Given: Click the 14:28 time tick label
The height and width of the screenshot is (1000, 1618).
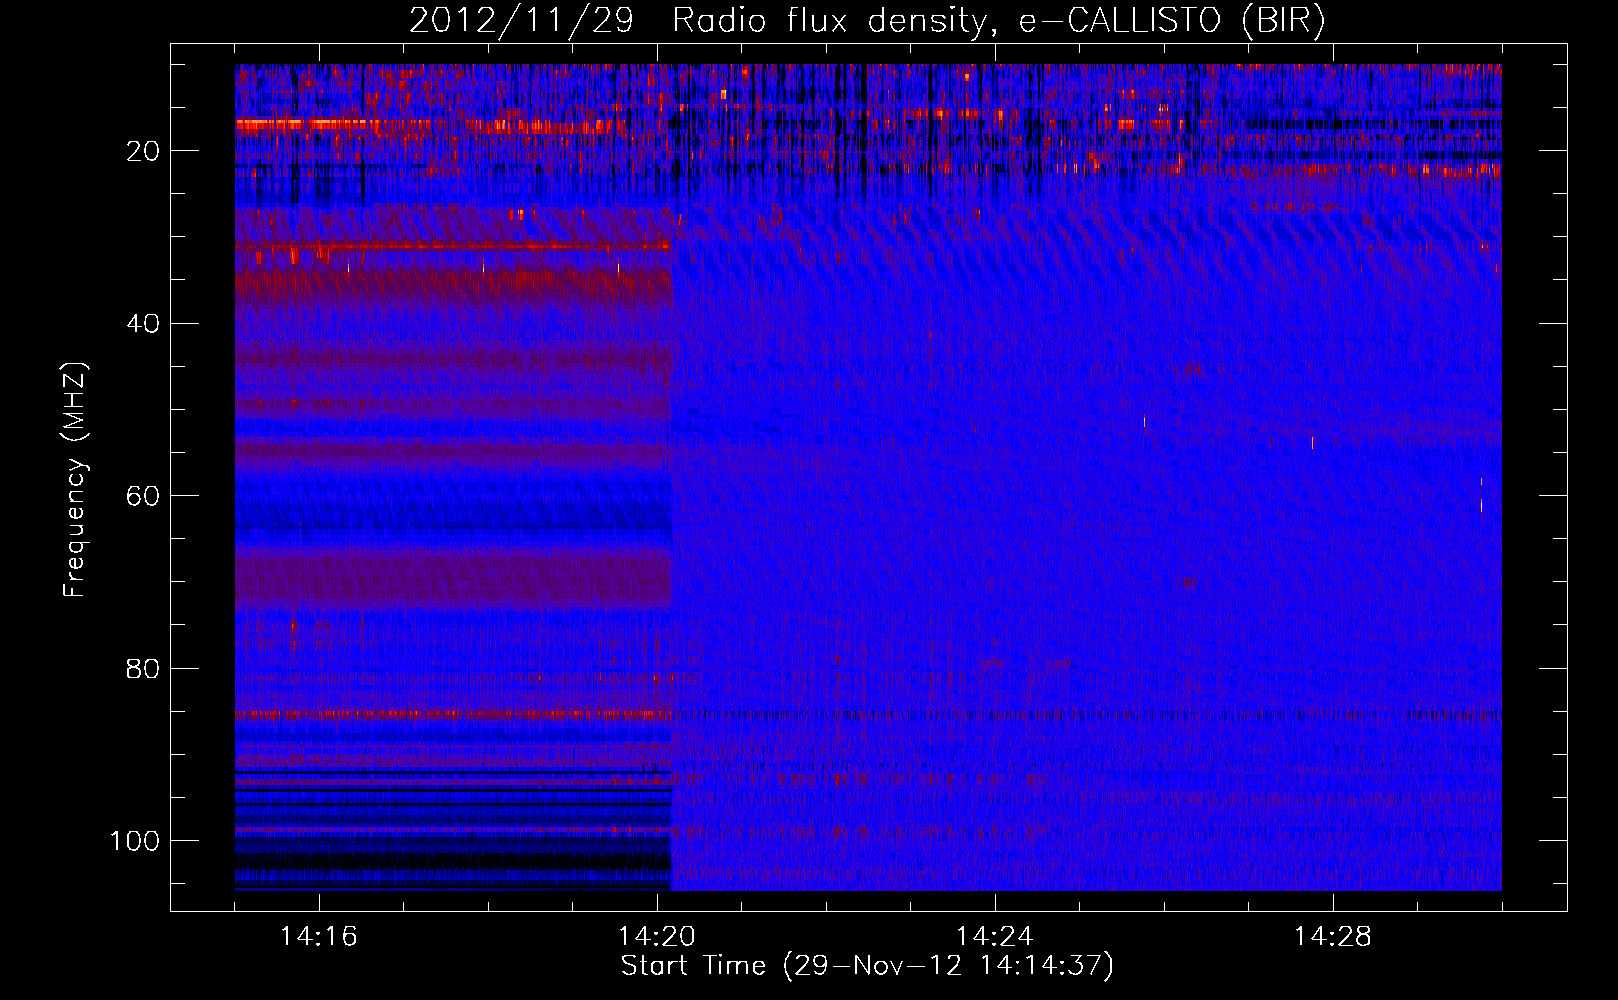Looking at the screenshot, I should 1333,936.
